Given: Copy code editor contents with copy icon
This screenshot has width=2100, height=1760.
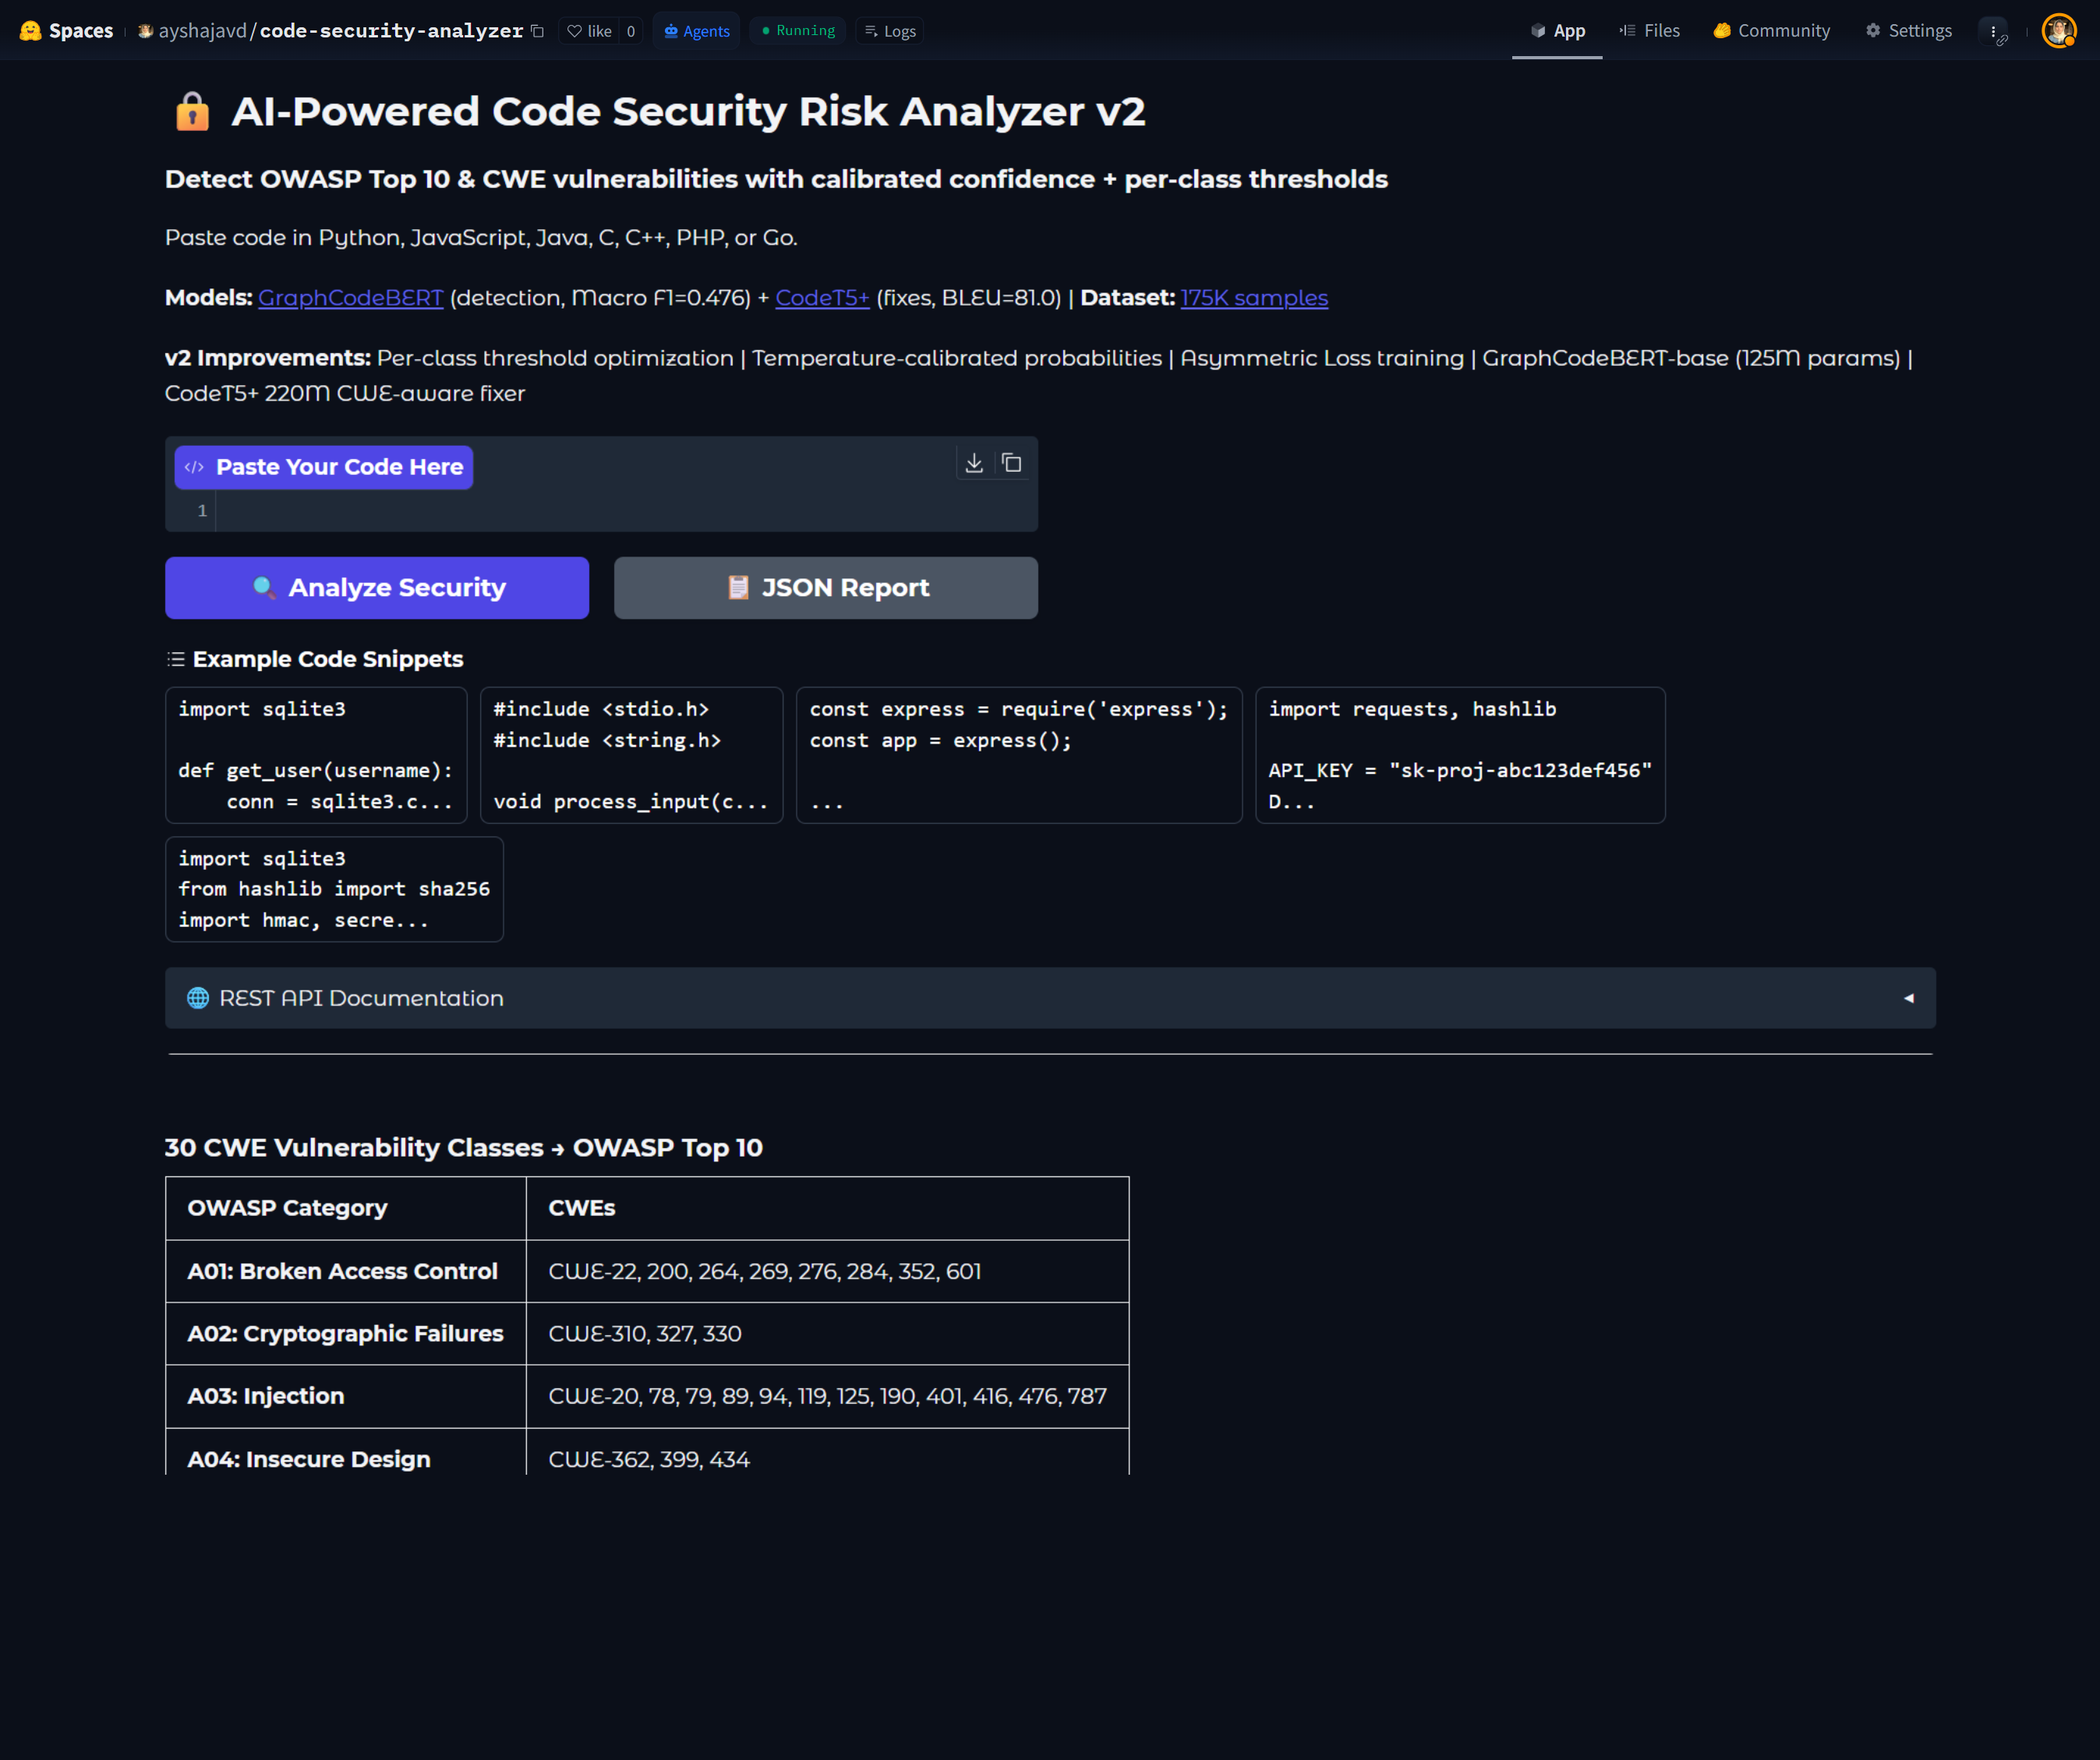Looking at the screenshot, I should click(1011, 463).
